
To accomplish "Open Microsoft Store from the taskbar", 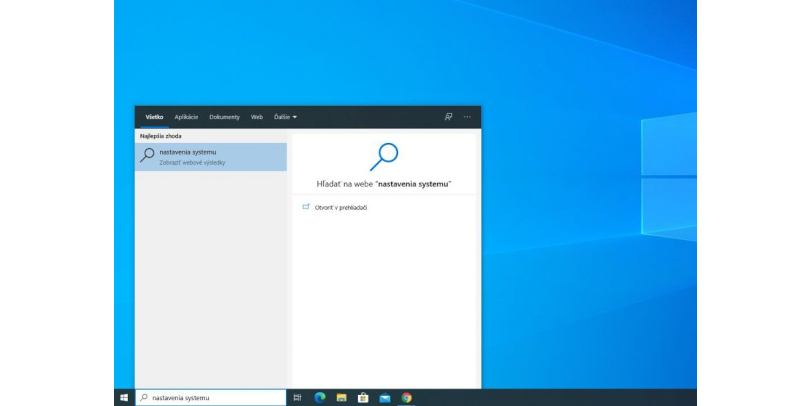I will point(363,397).
